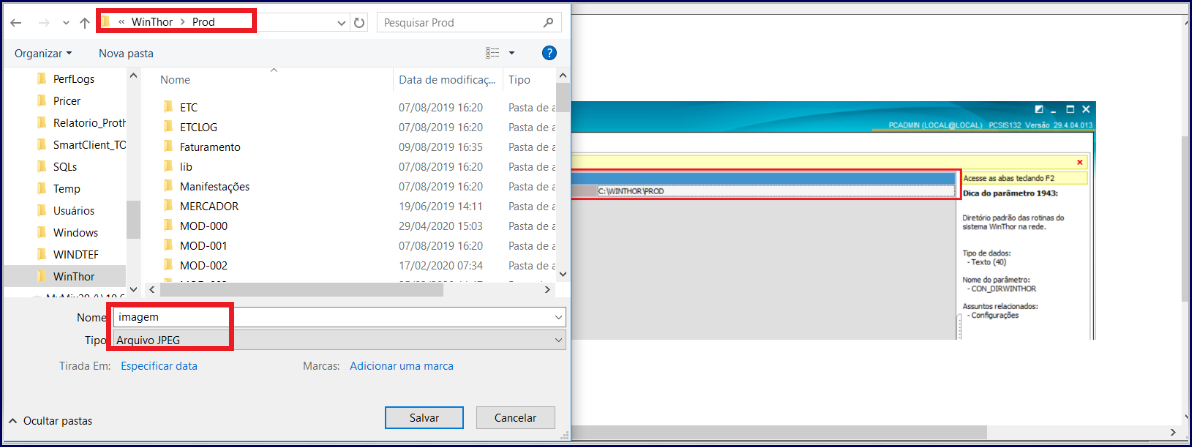
Task: Refresh the Prod folder view
Action: [x=360, y=23]
